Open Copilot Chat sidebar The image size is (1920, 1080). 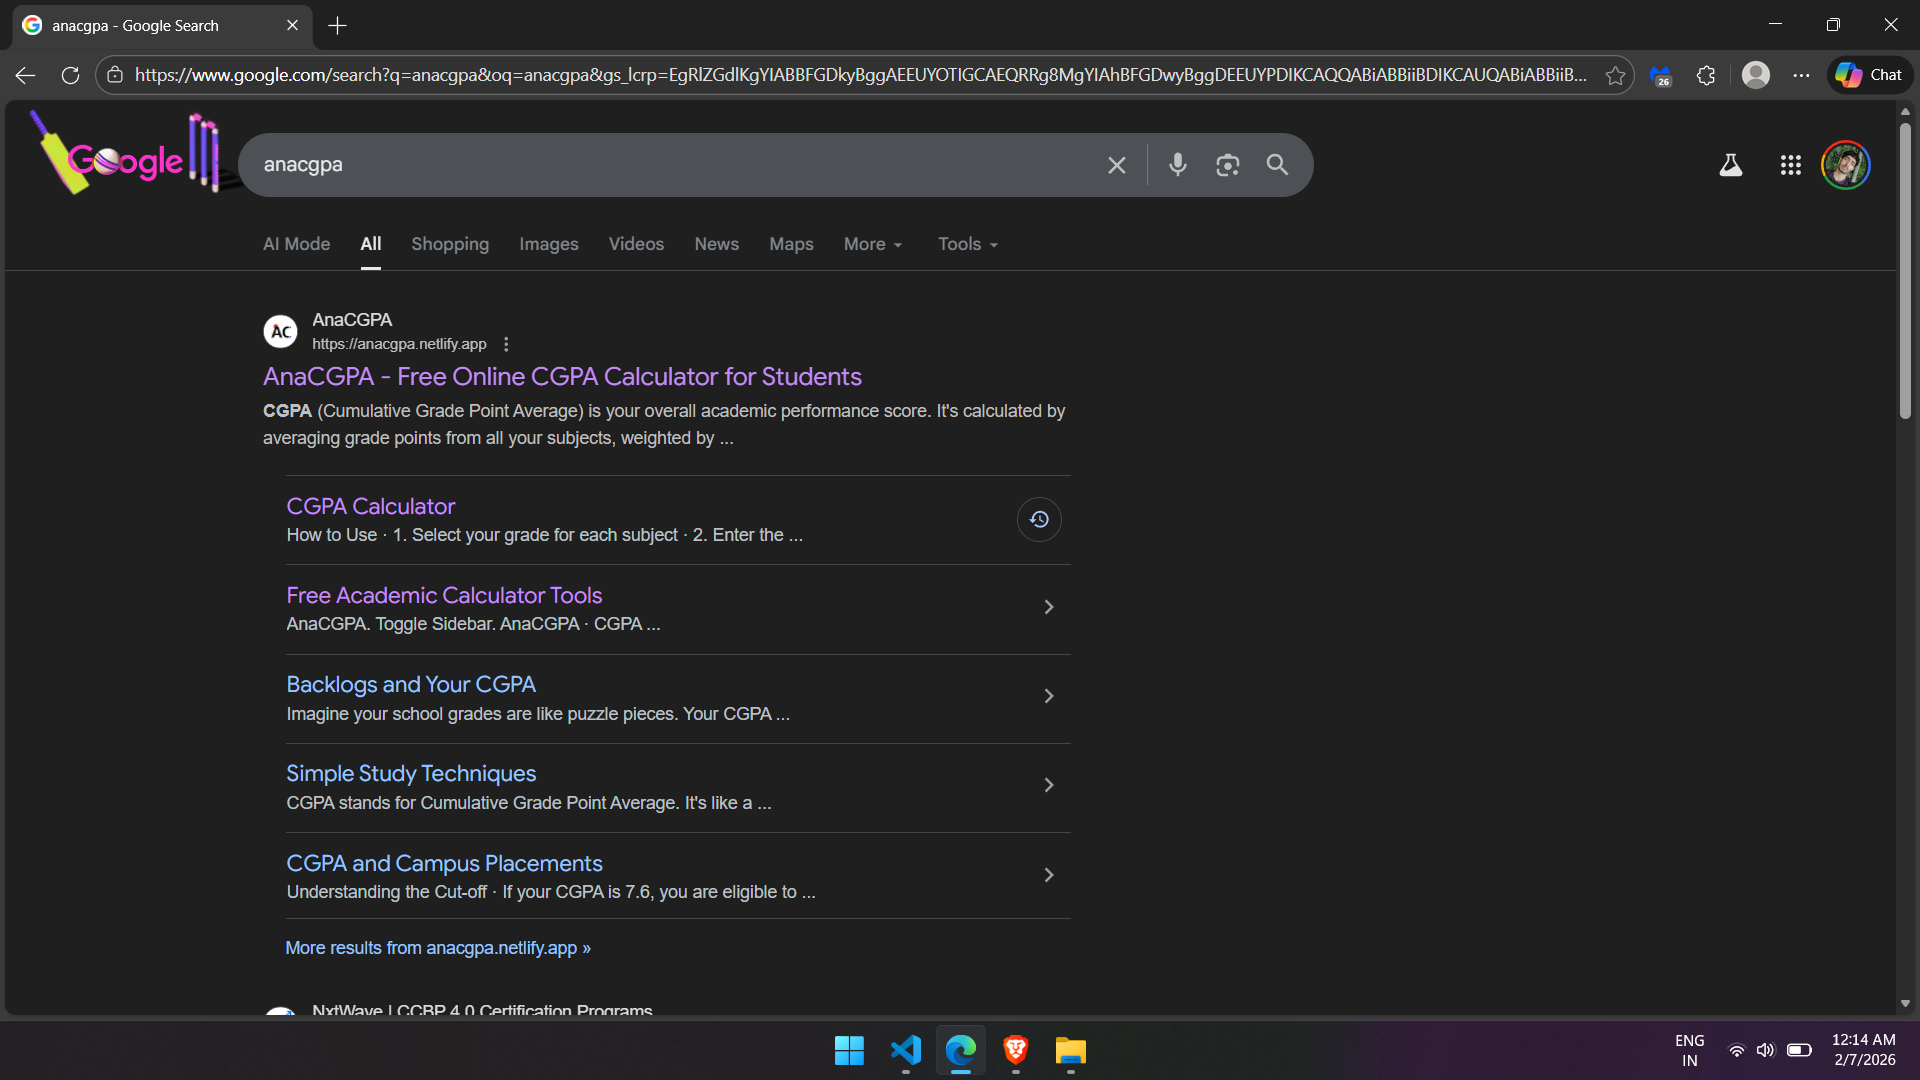[x=1869, y=75]
